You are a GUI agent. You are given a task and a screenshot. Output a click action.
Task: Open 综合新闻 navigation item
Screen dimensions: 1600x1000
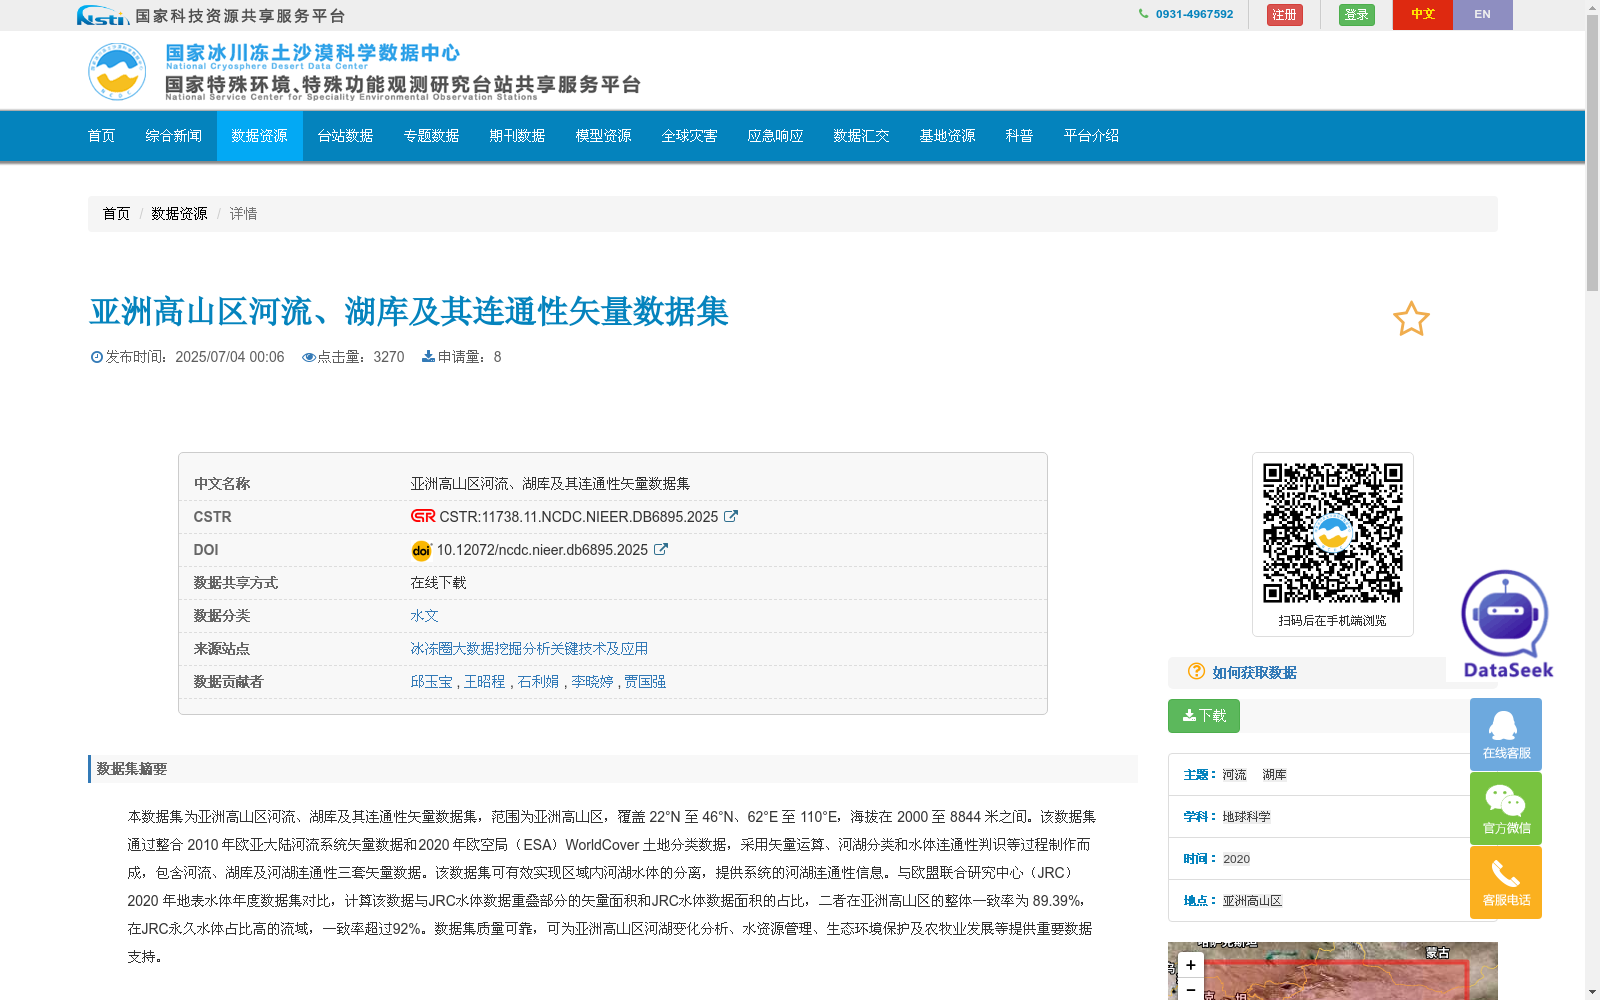click(x=173, y=136)
